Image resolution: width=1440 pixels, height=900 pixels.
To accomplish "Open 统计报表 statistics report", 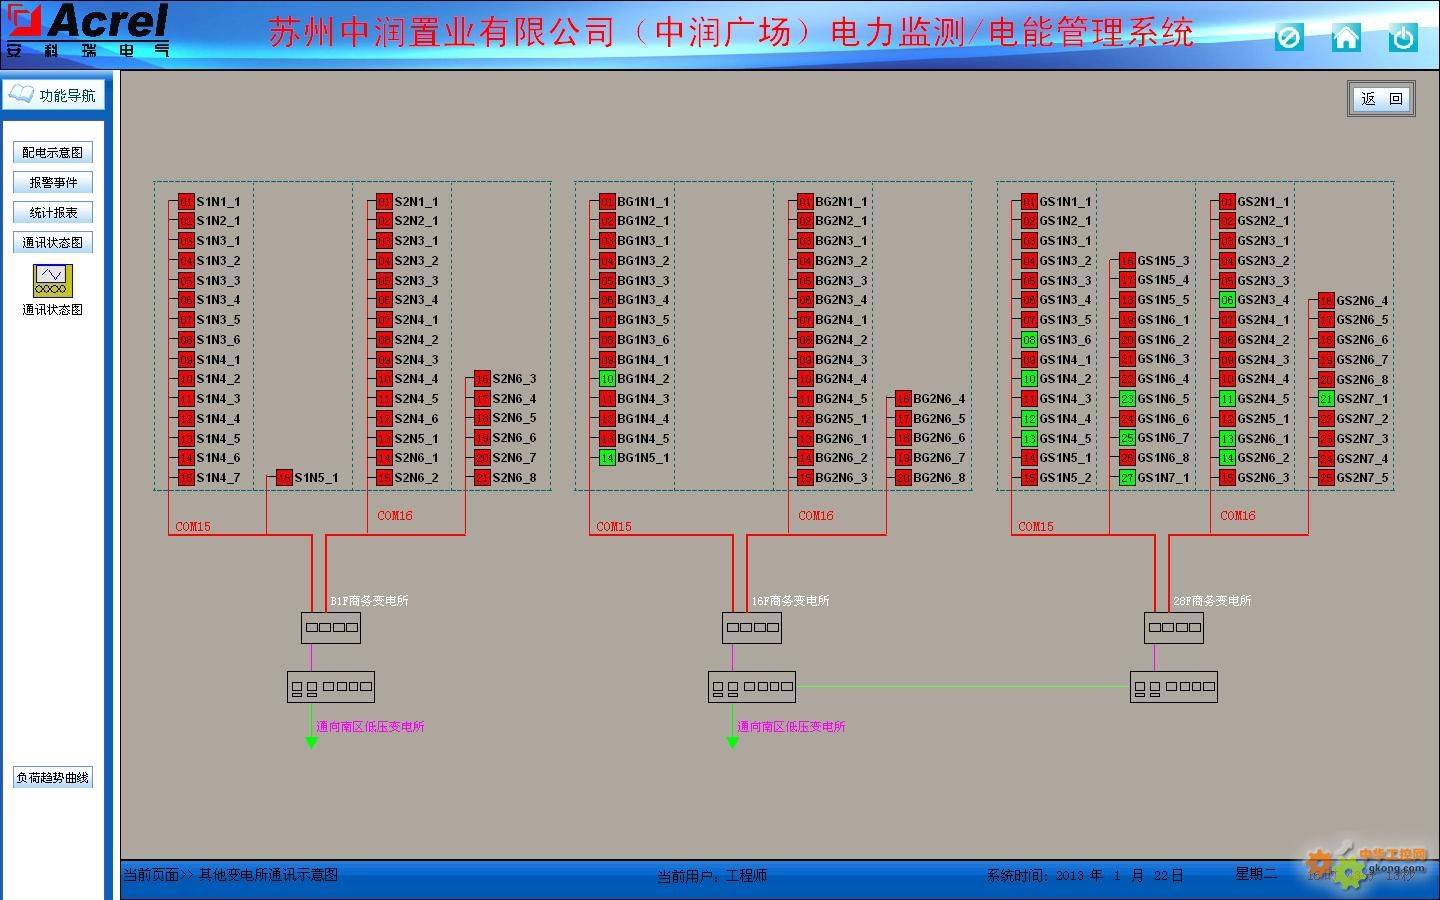I will tap(53, 212).
